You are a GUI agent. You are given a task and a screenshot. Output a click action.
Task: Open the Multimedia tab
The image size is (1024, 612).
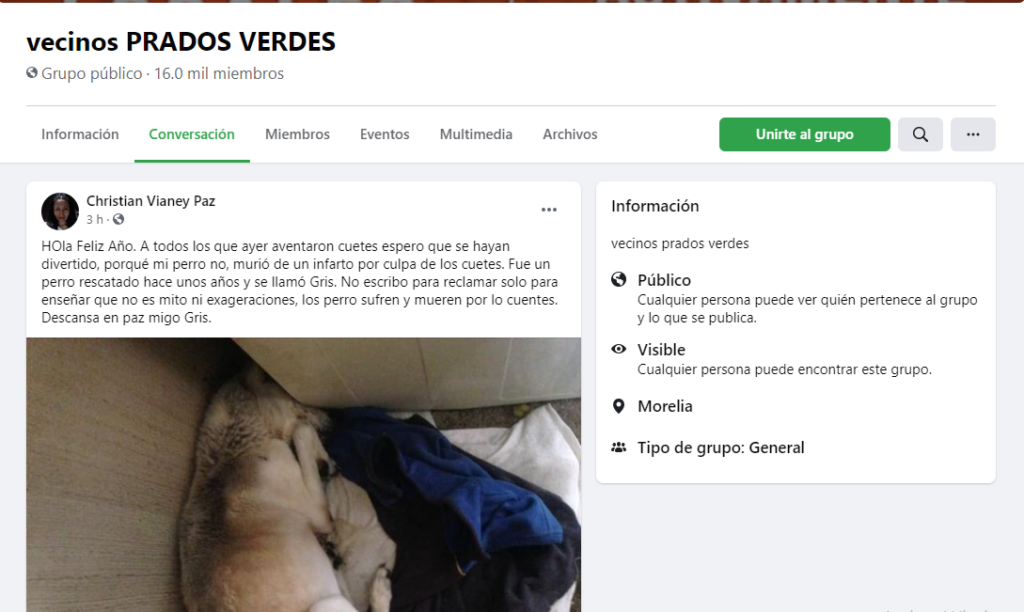tap(475, 135)
